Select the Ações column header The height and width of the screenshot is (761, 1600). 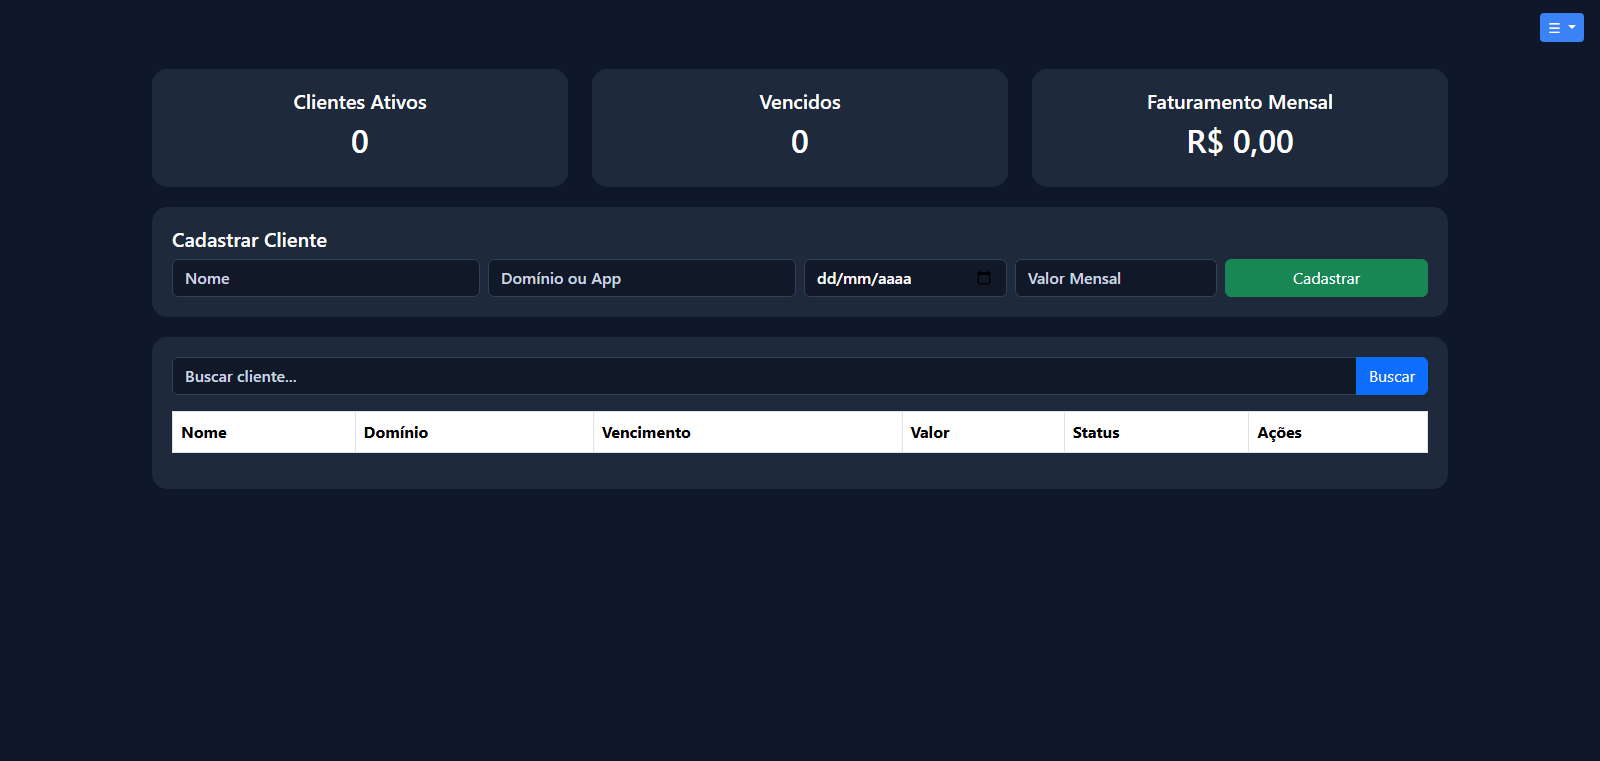(x=1279, y=432)
